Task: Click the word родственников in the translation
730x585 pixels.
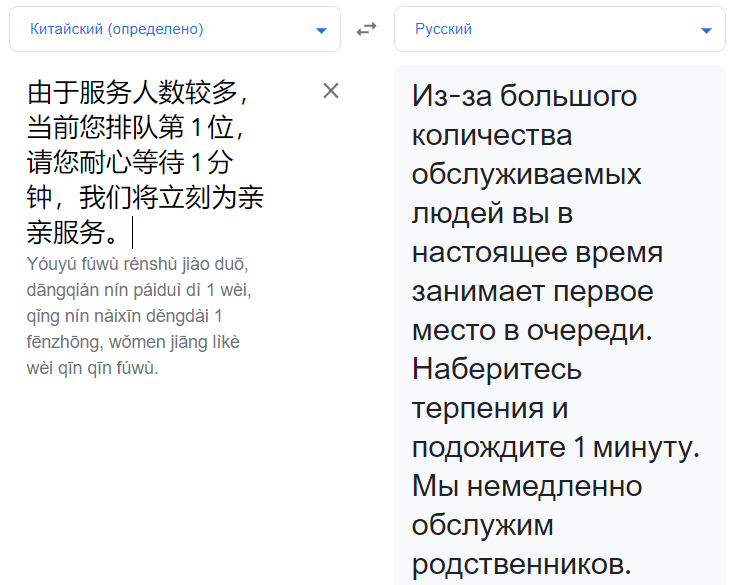Action: click(x=521, y=564)
